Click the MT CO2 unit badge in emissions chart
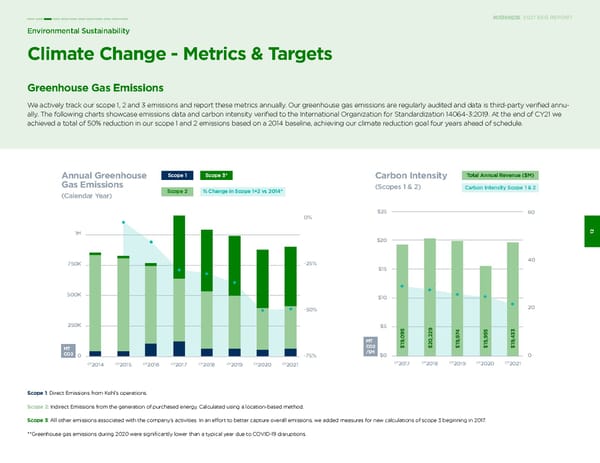Viewport: 600px width, 463px height. pyautogui.click(x=69, y=349)
